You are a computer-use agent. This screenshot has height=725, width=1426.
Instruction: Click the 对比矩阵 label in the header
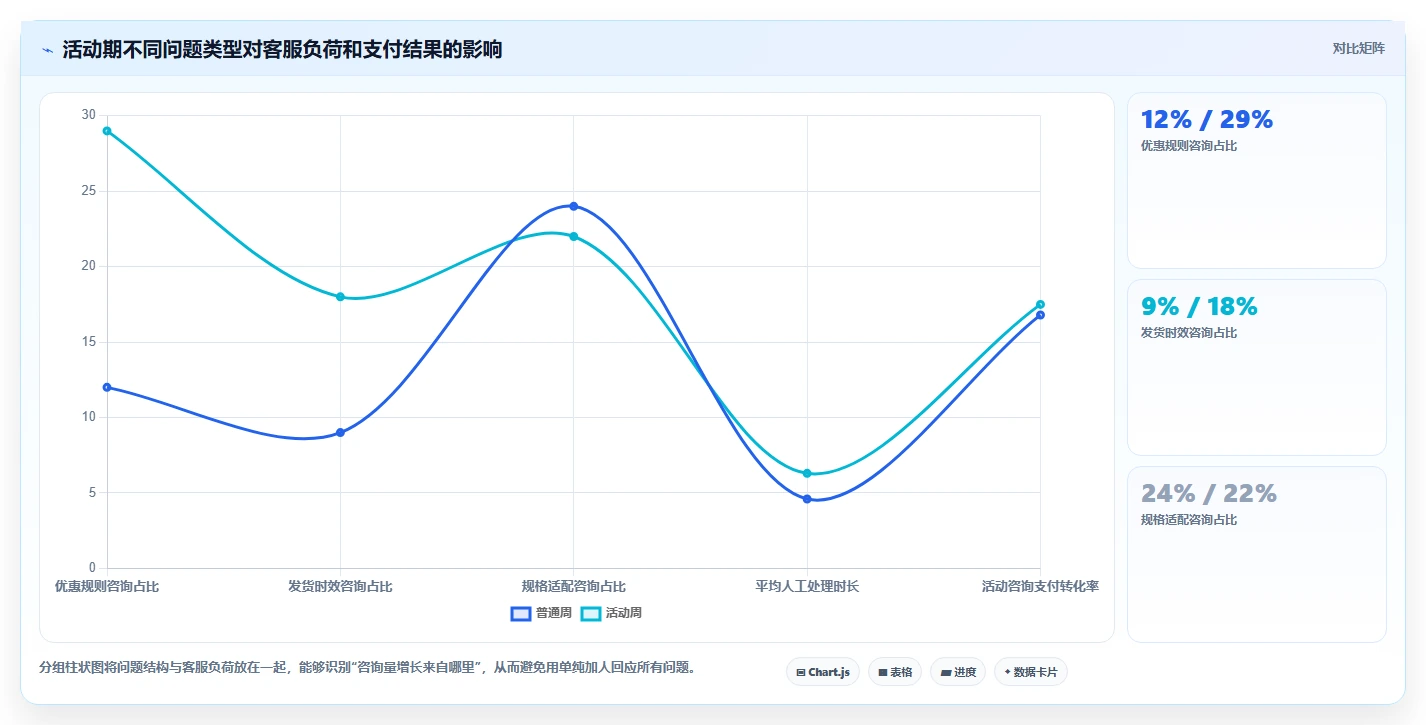1358,48
